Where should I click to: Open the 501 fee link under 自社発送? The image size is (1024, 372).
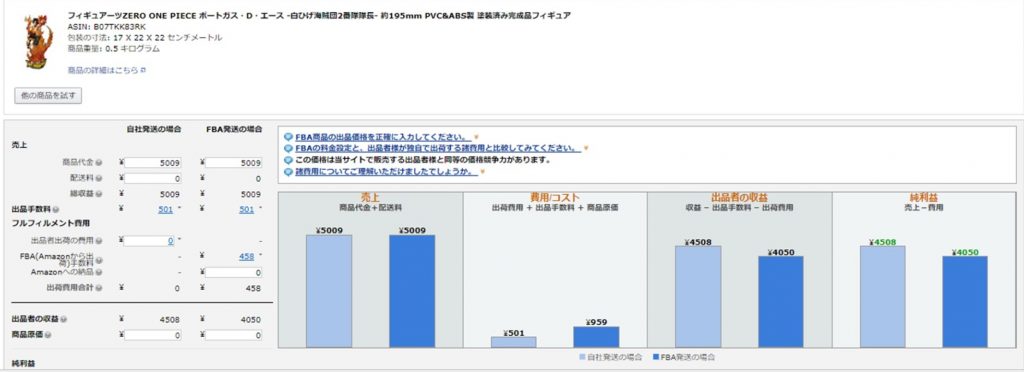[x=166, y=209]
